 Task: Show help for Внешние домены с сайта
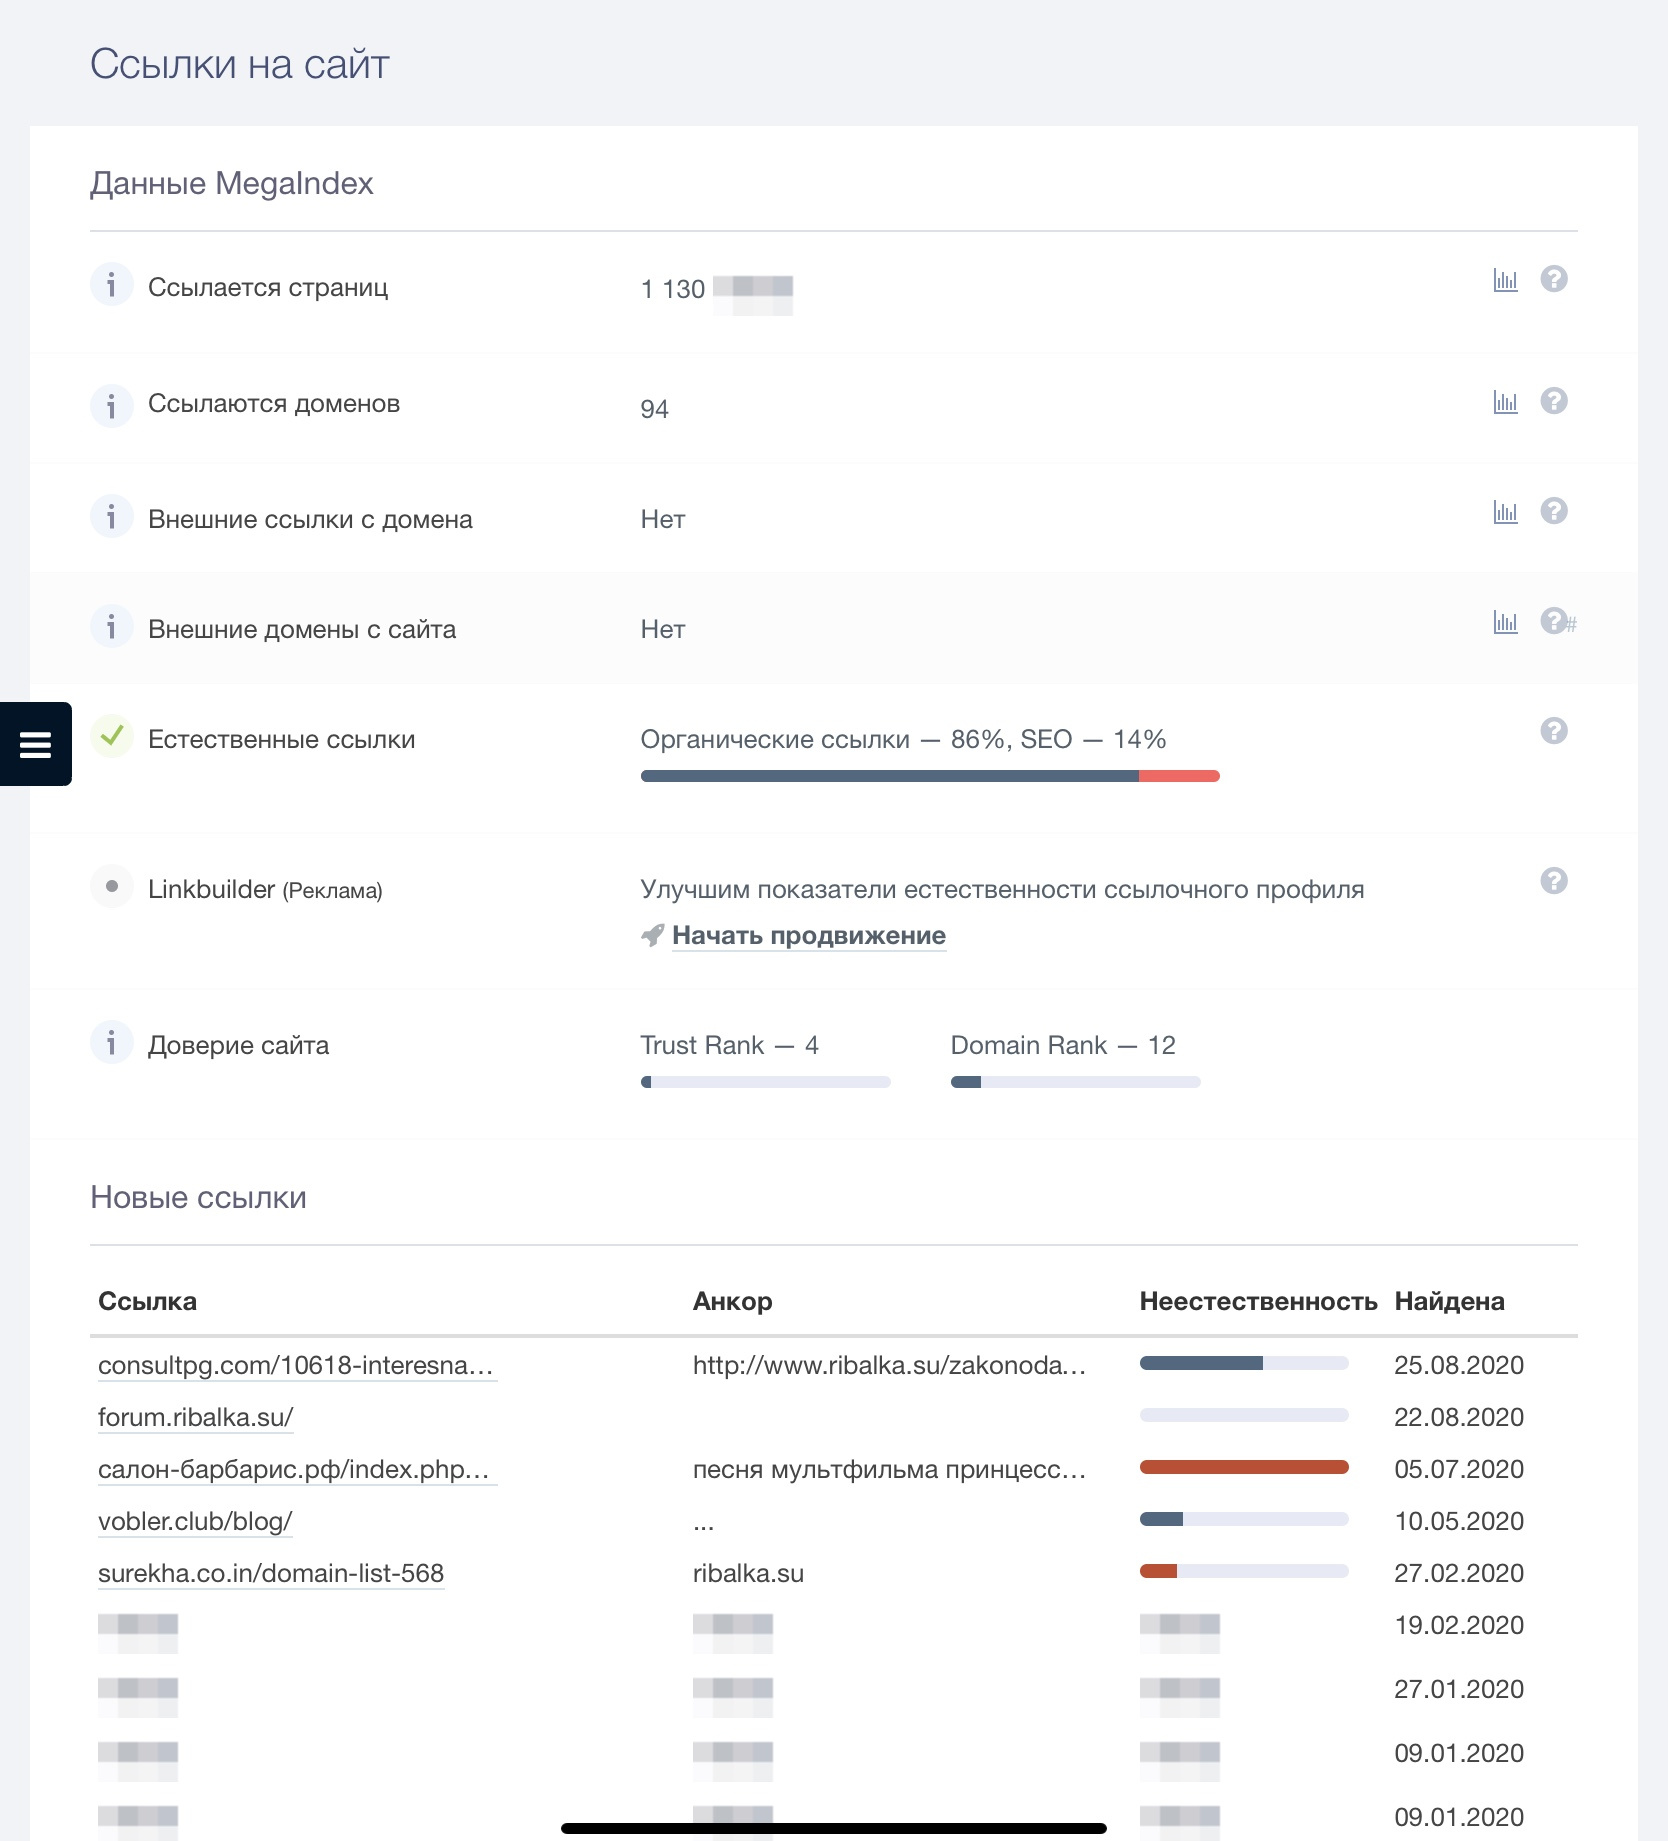1554,621
